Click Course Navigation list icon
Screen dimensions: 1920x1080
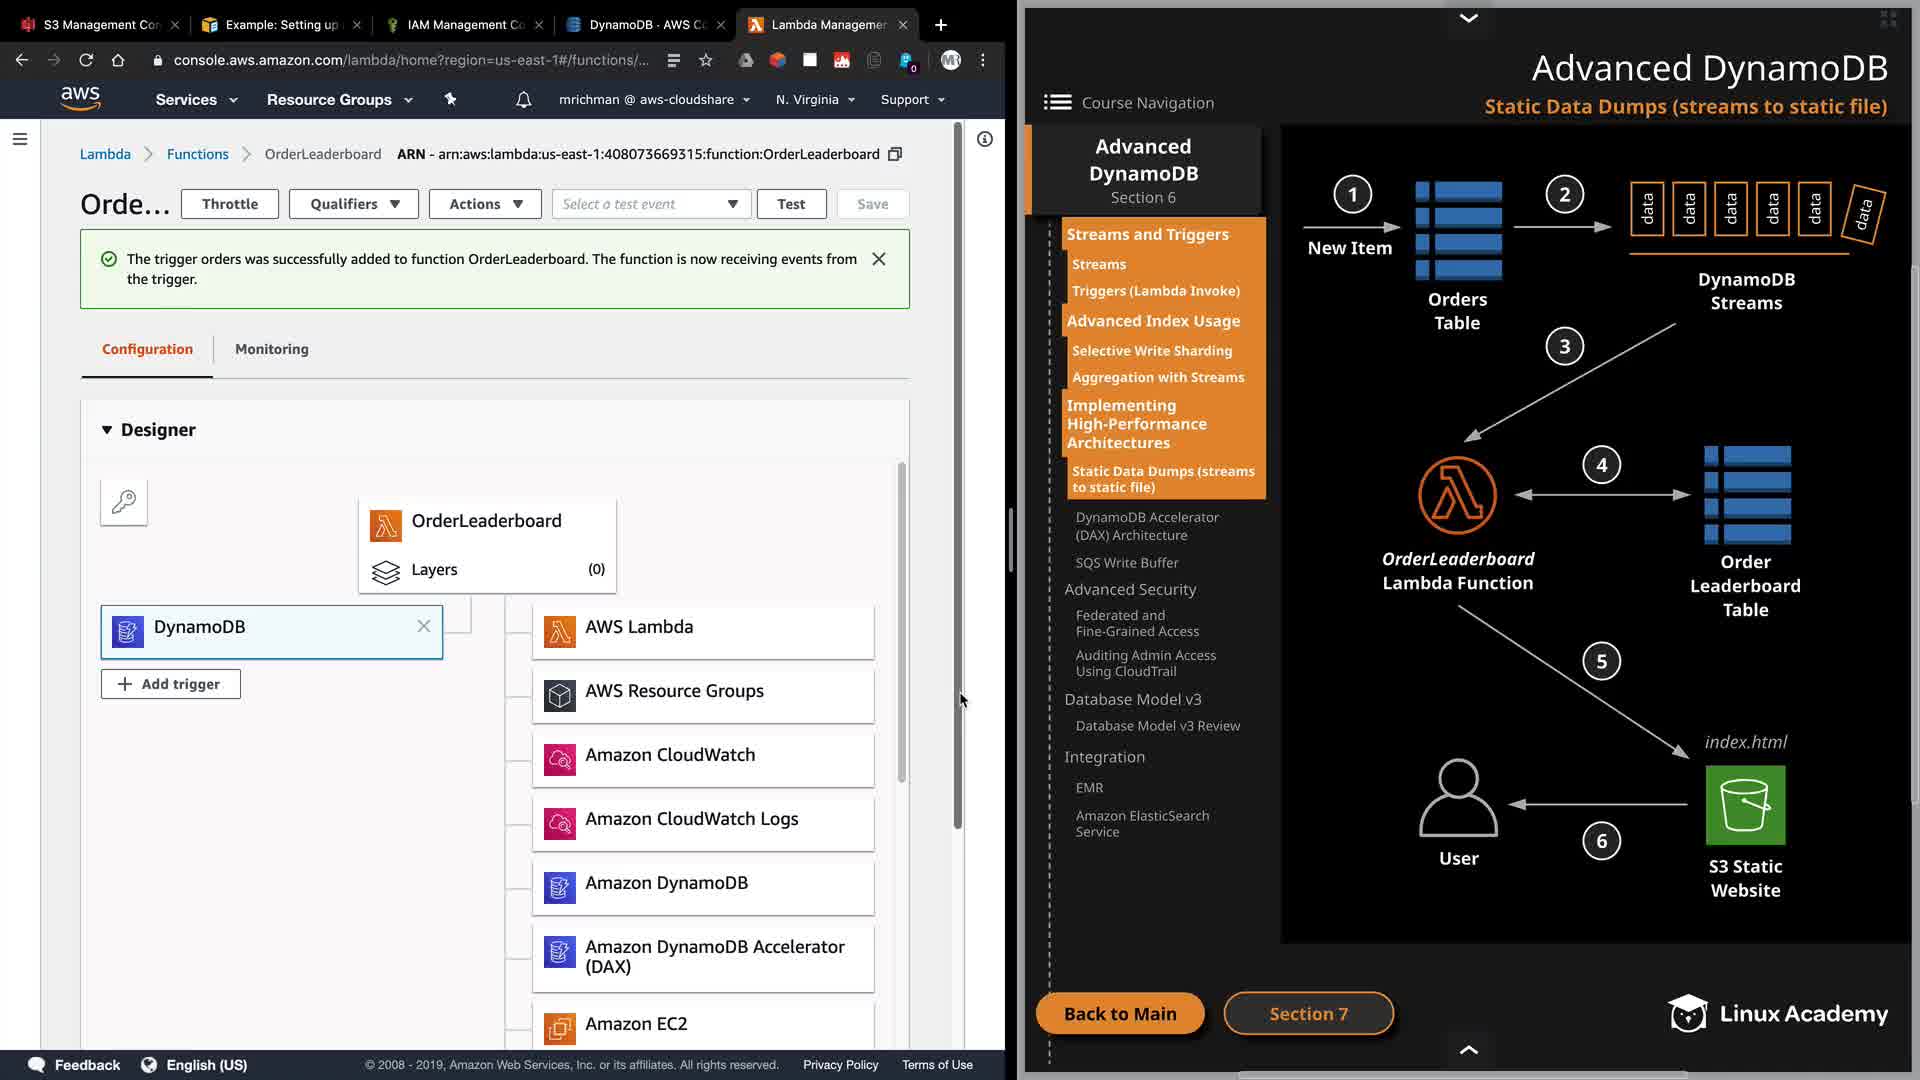pos(1057,102)
